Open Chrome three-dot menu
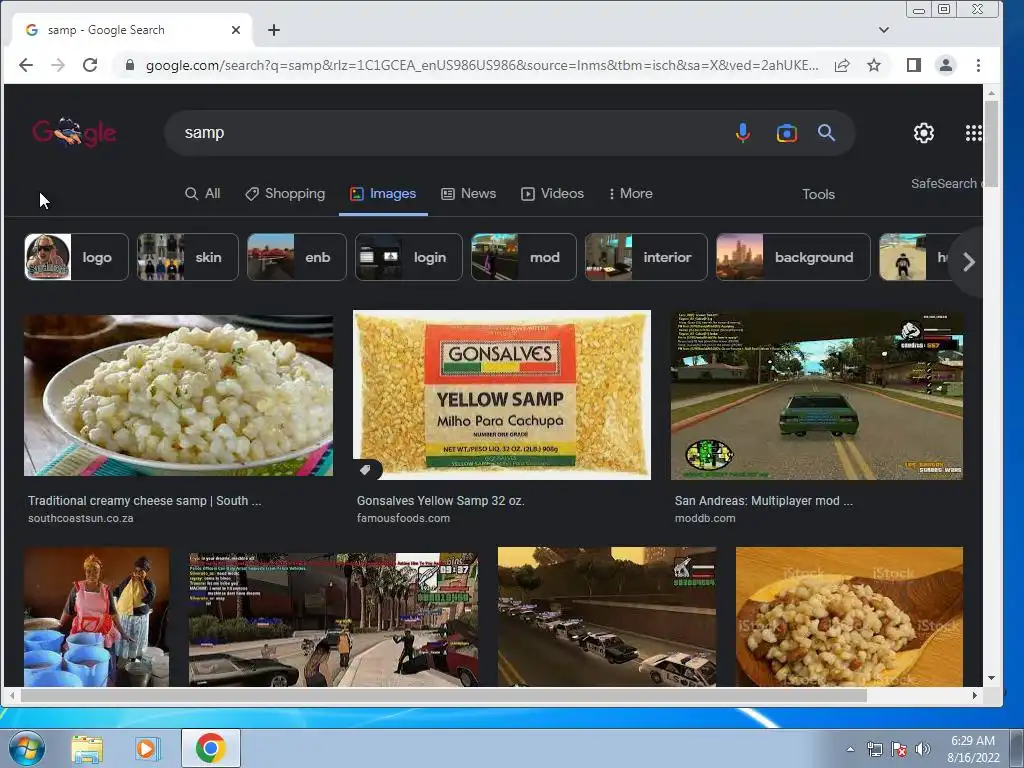 [978, 65]
